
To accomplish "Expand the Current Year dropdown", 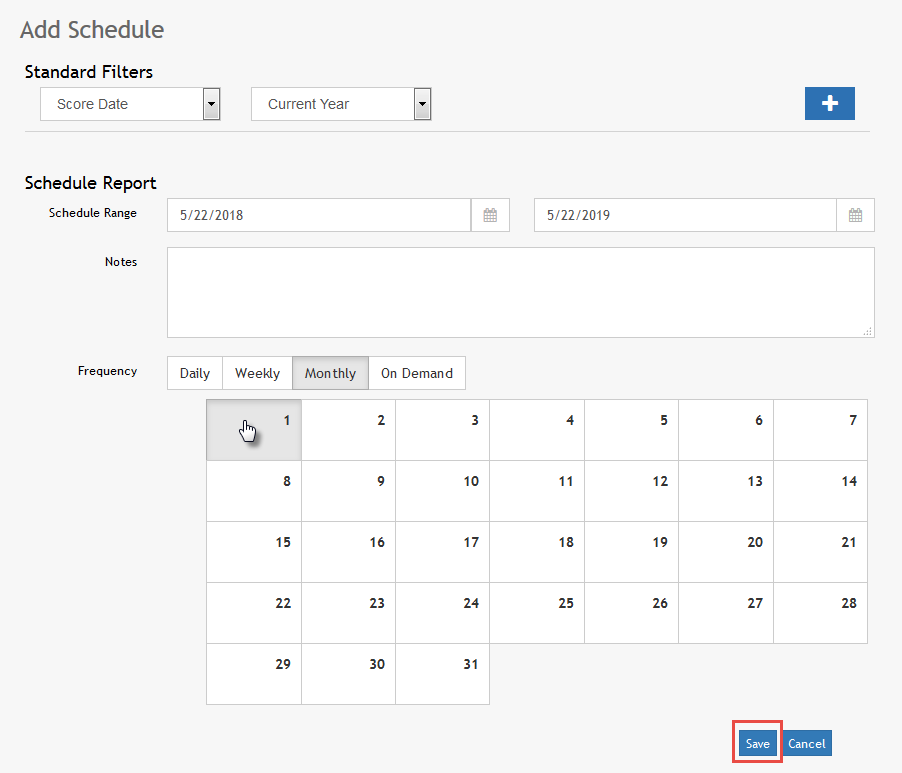I will 422,104.
